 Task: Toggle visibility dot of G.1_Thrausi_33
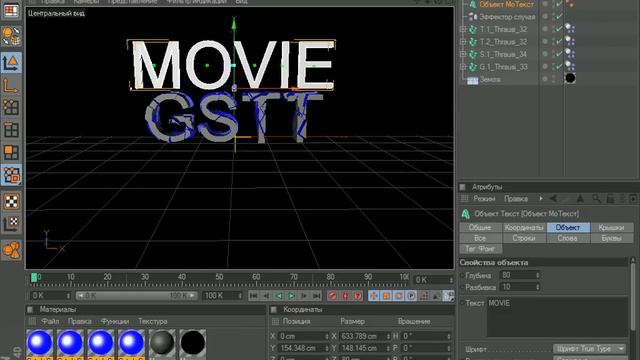coord(544,66)
